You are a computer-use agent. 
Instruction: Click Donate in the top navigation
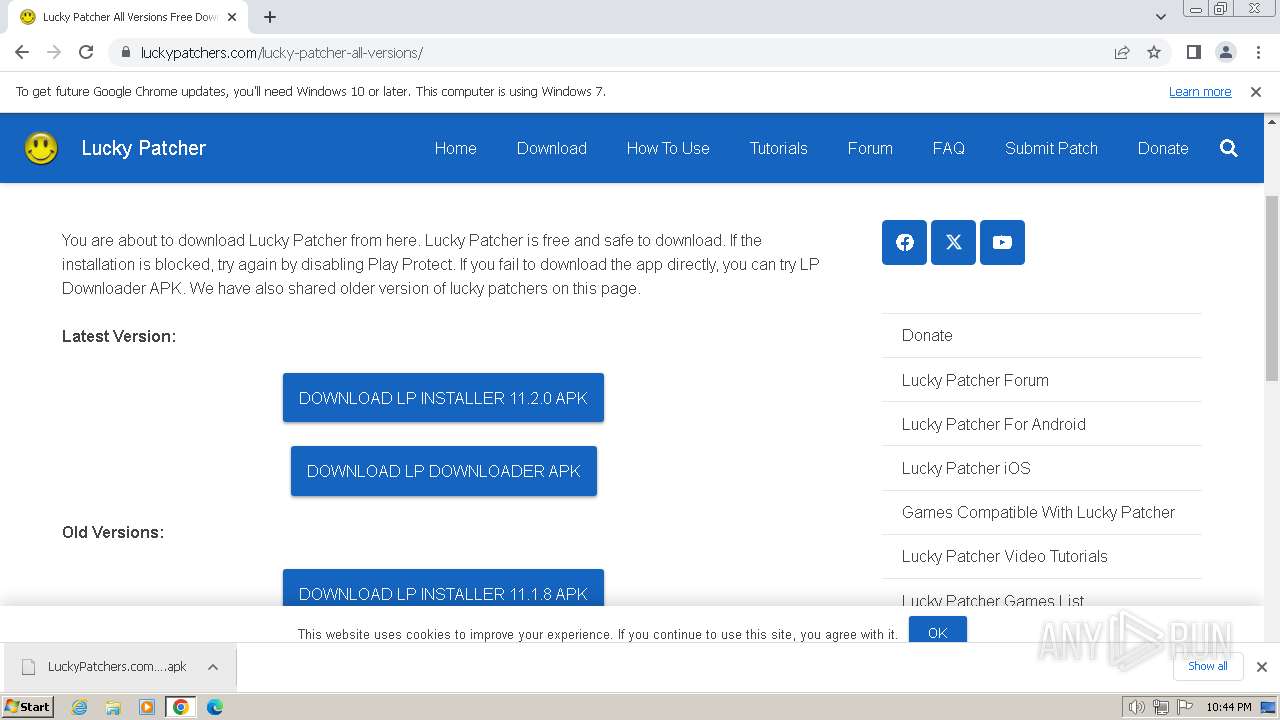click(1163, 148)
